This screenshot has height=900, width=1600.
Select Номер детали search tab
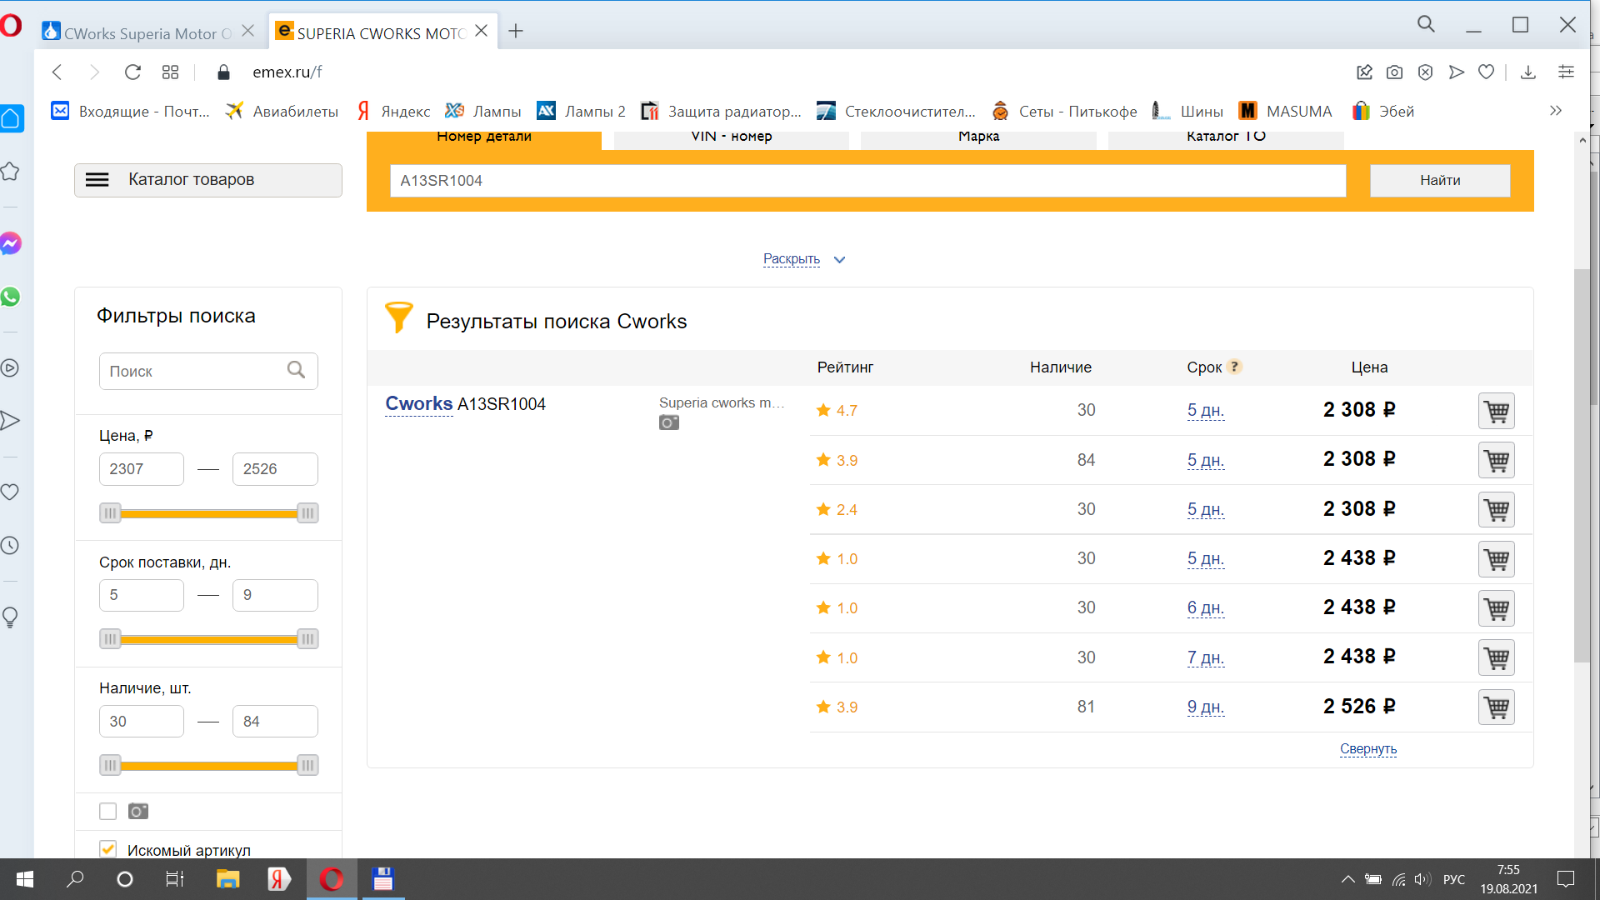point(484,138)
